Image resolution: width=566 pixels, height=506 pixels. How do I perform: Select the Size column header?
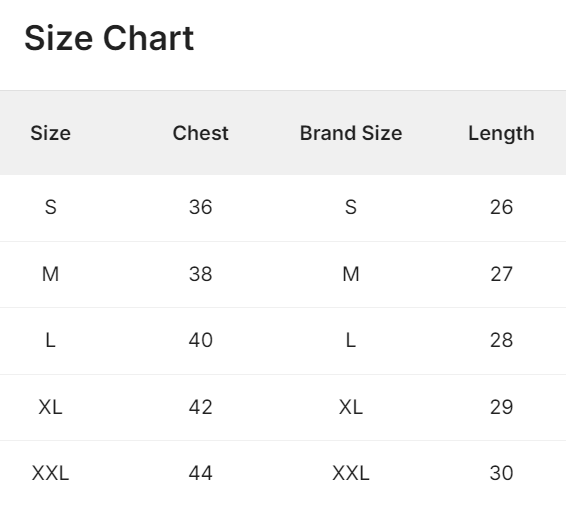(51, 133)
